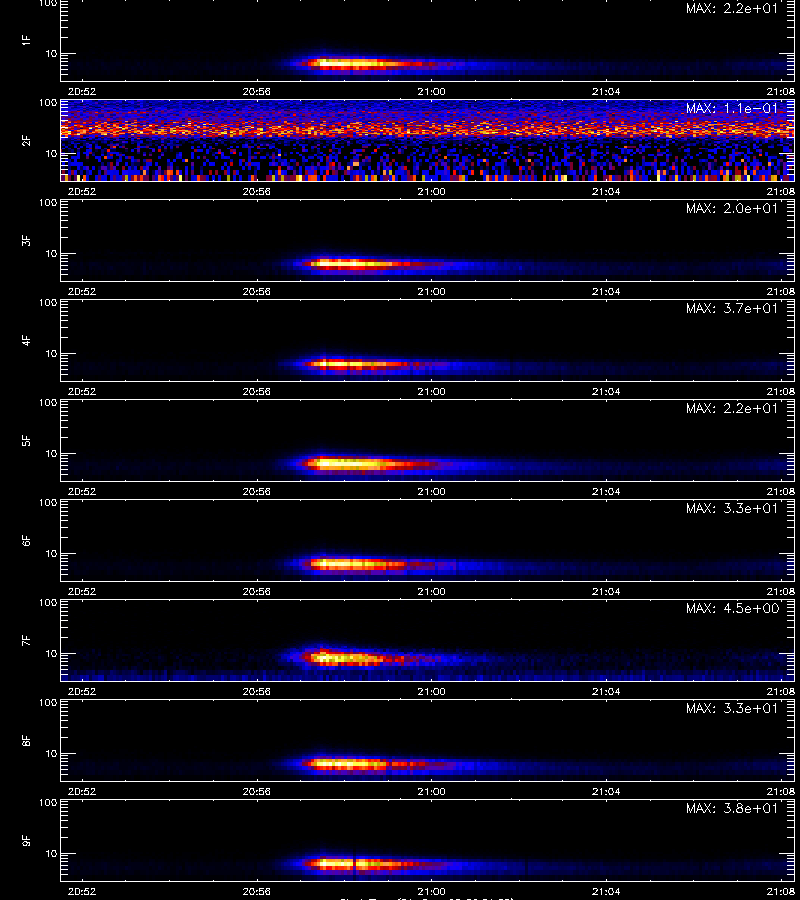Click the 100 y-axis label of 7F panel

click(x=48, y=603)
